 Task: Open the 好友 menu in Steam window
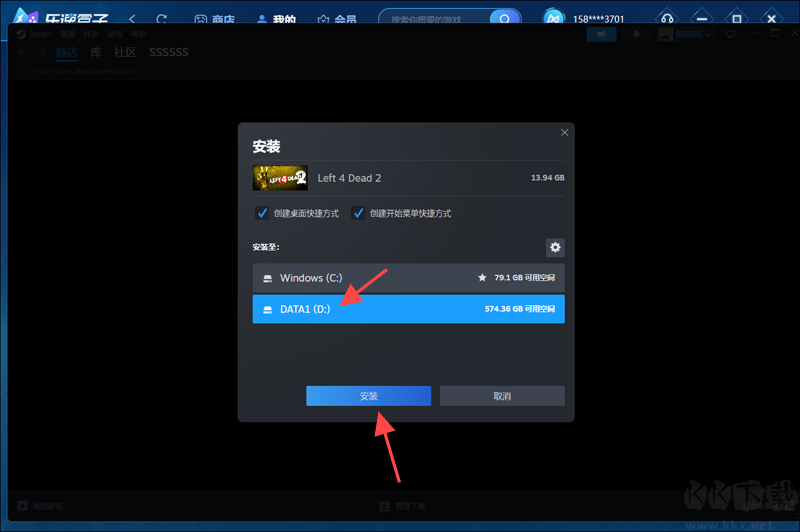pos(91,34)
